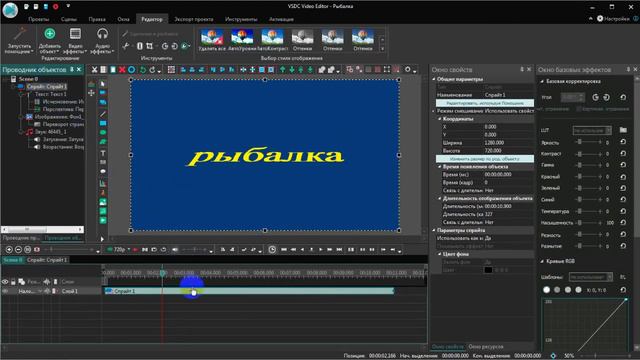Collapse the RGB curves (Кривые RGB) section
The width and height of the screenshot is (640, 360).
click(x=542, y=261)
